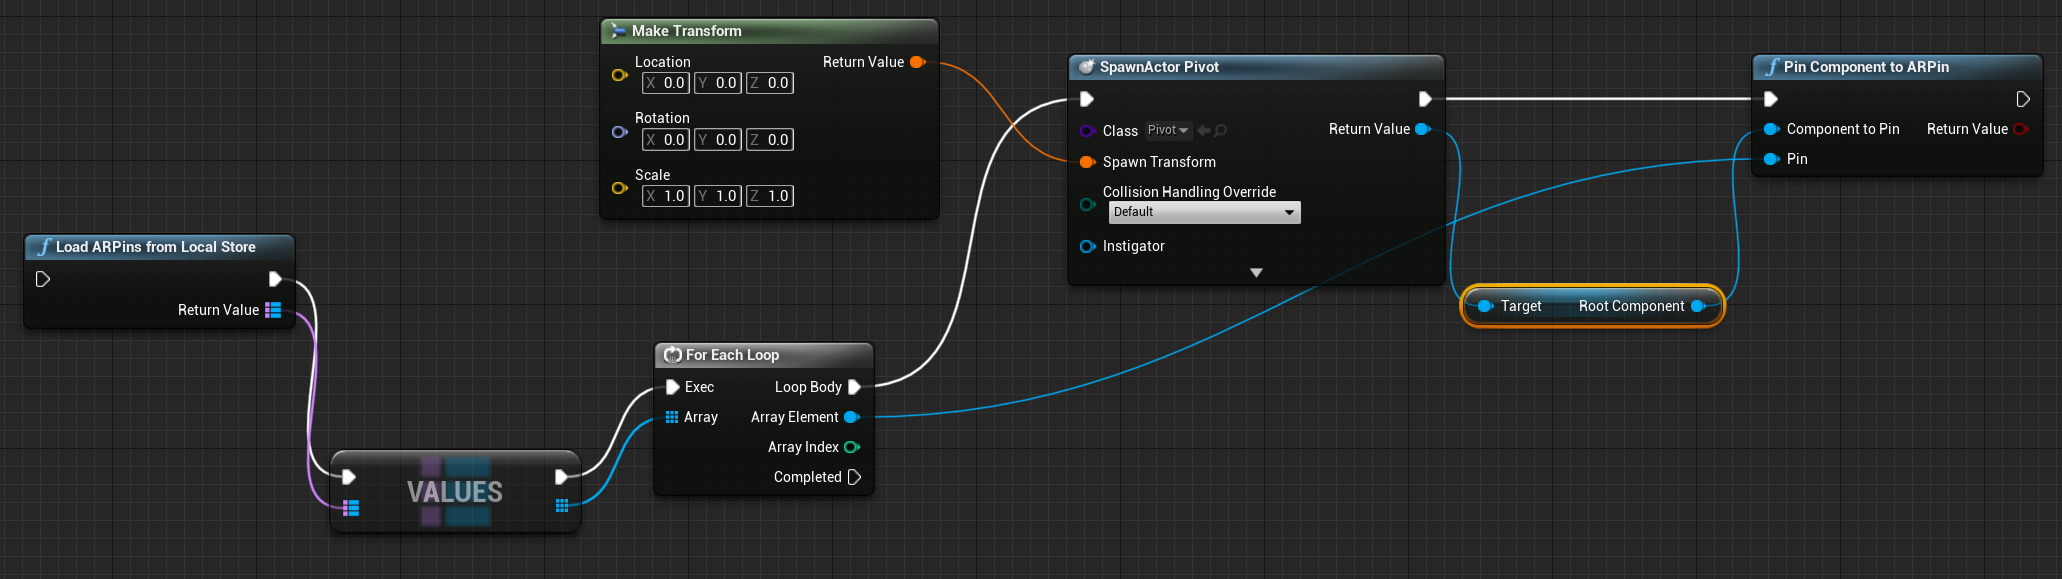The height and width of the screenshot is (579, 2062).
Task: Click Pin Component to ARPin input exec pin
Action: tap(1771, 99)
